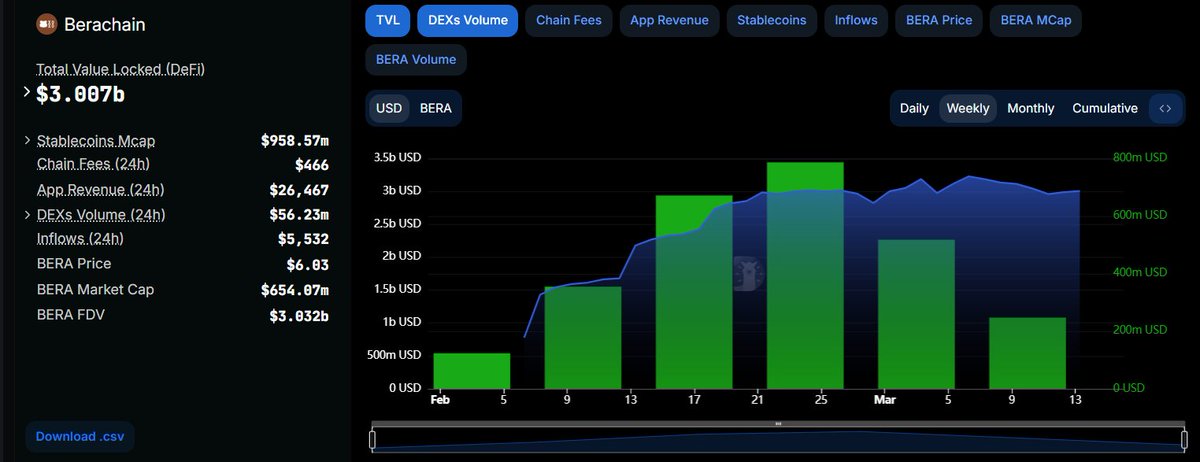Select the Monthly interval
This screenshot has height=462, width=1200.
[1031, 108]
